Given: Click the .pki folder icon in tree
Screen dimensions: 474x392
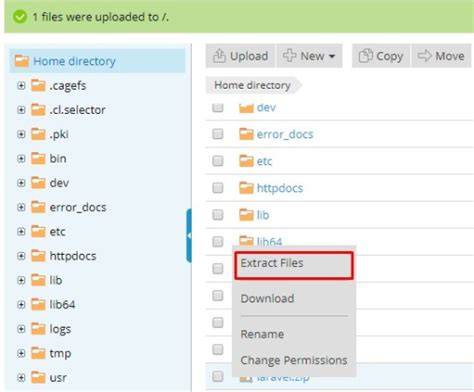Looking at the screenshot, I should tap(38, 134).
